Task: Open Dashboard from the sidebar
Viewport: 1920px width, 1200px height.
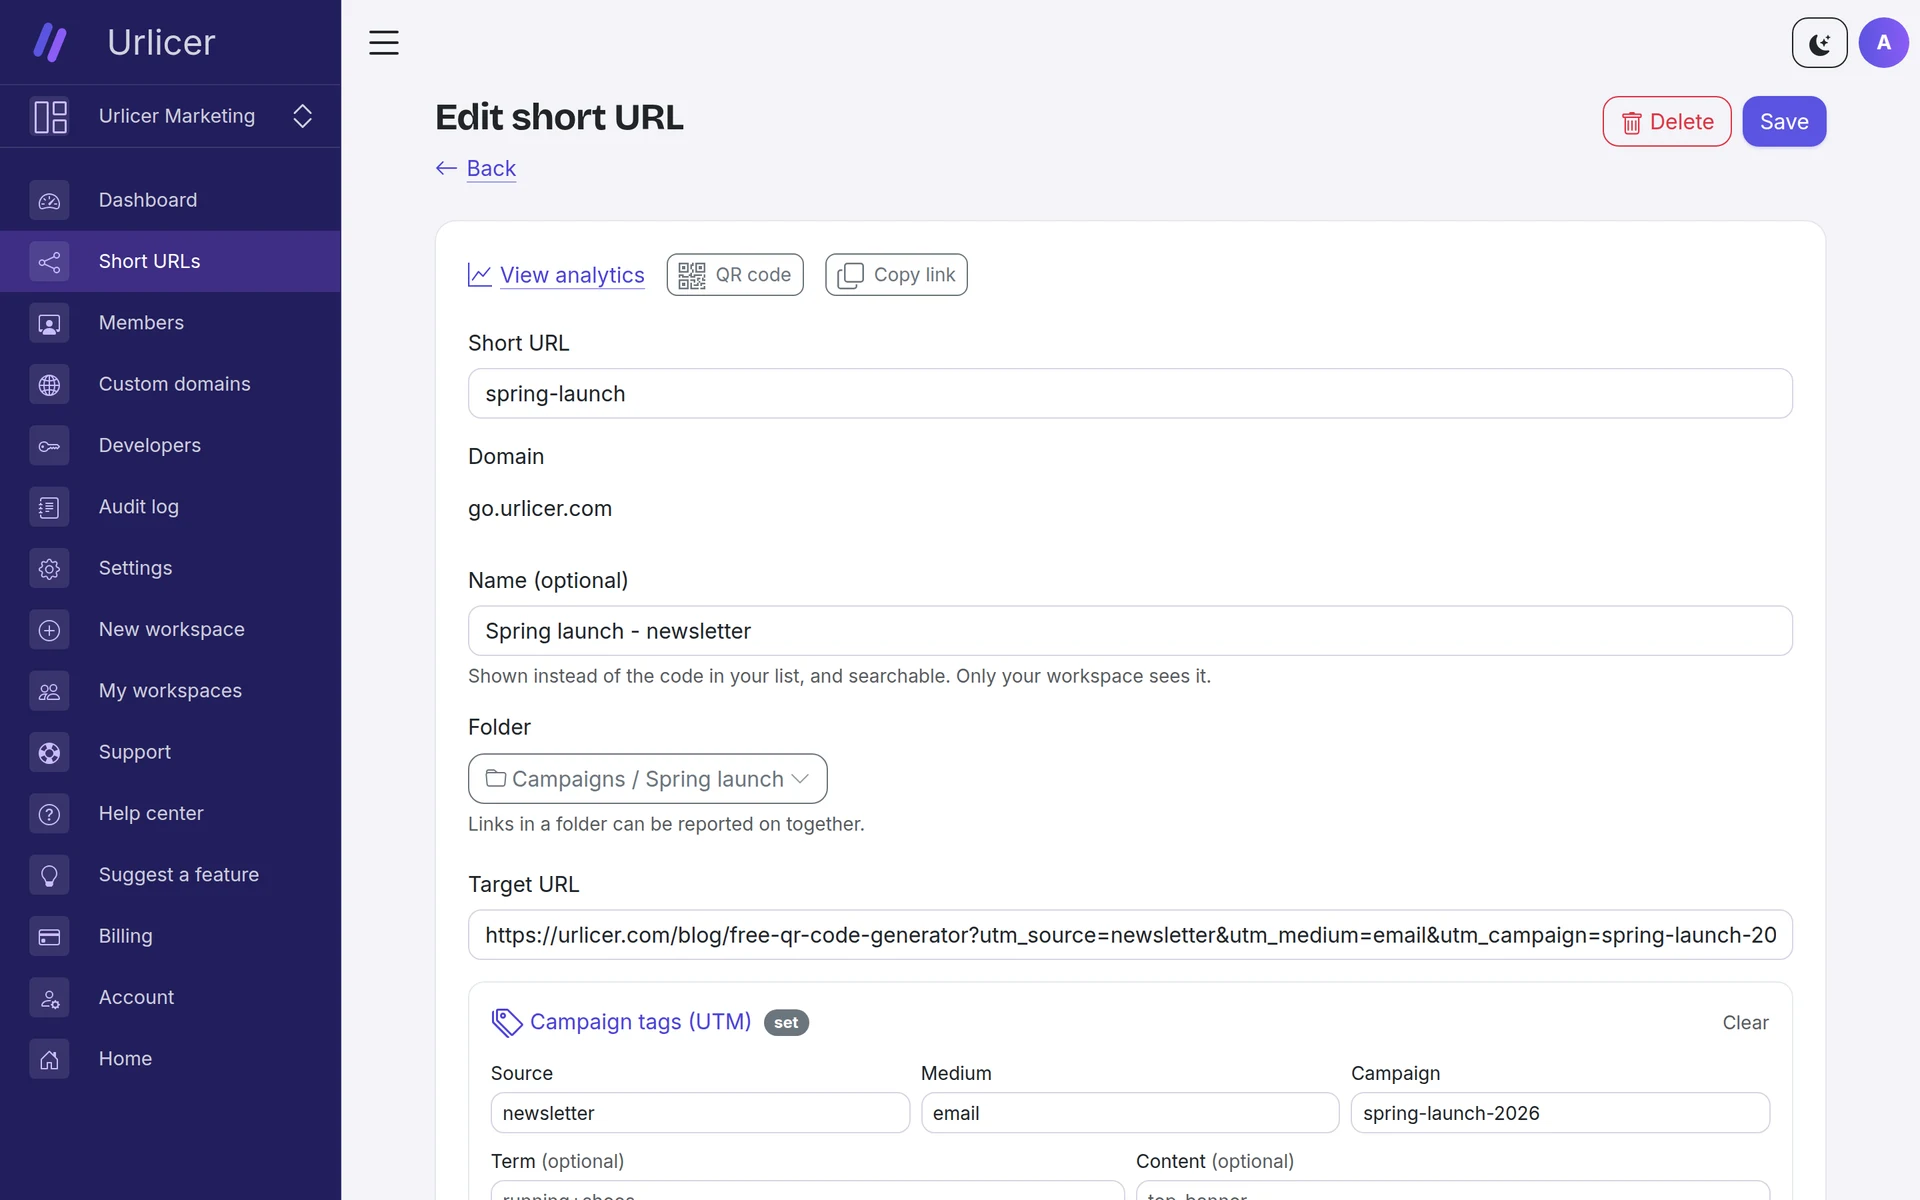Action: (170, 200)
